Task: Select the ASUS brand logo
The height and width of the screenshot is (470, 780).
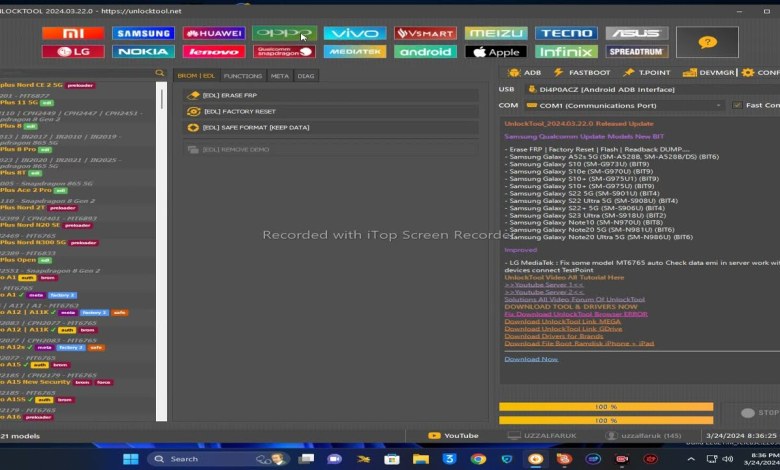Action: tap(637, 33)
